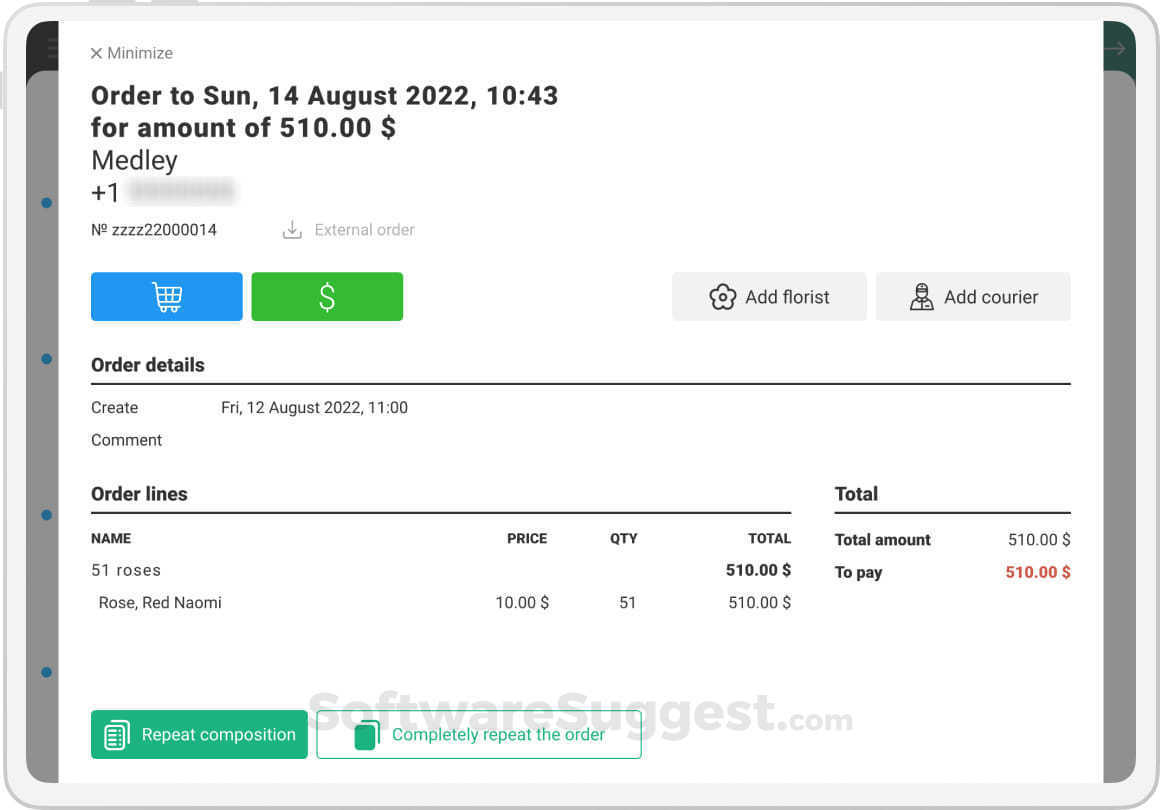
Task: Click the customer name Medley
Action: [134, 160]
